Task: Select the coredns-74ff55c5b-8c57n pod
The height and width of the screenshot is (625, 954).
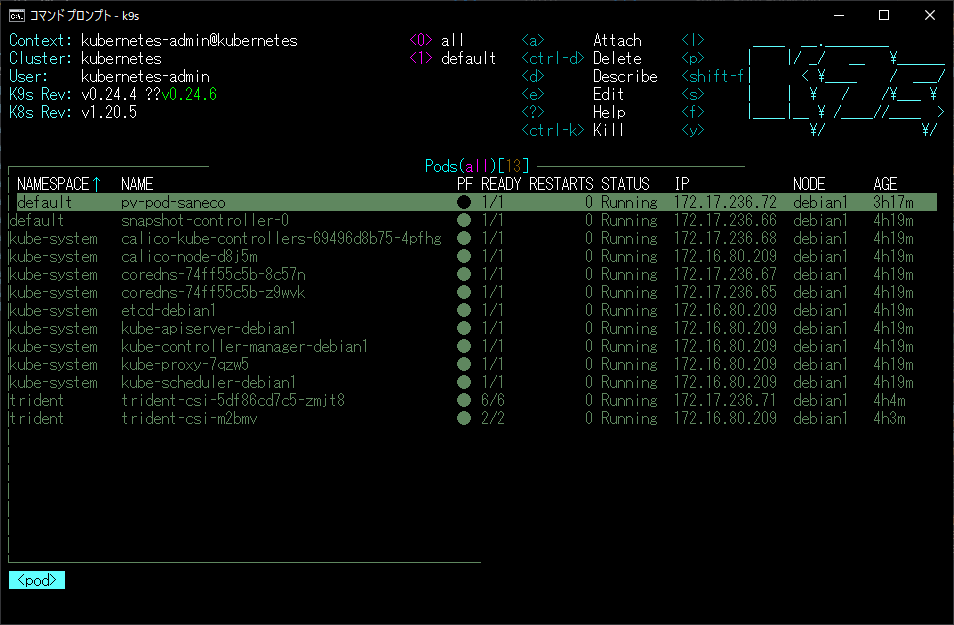Action: pos(213,274)
